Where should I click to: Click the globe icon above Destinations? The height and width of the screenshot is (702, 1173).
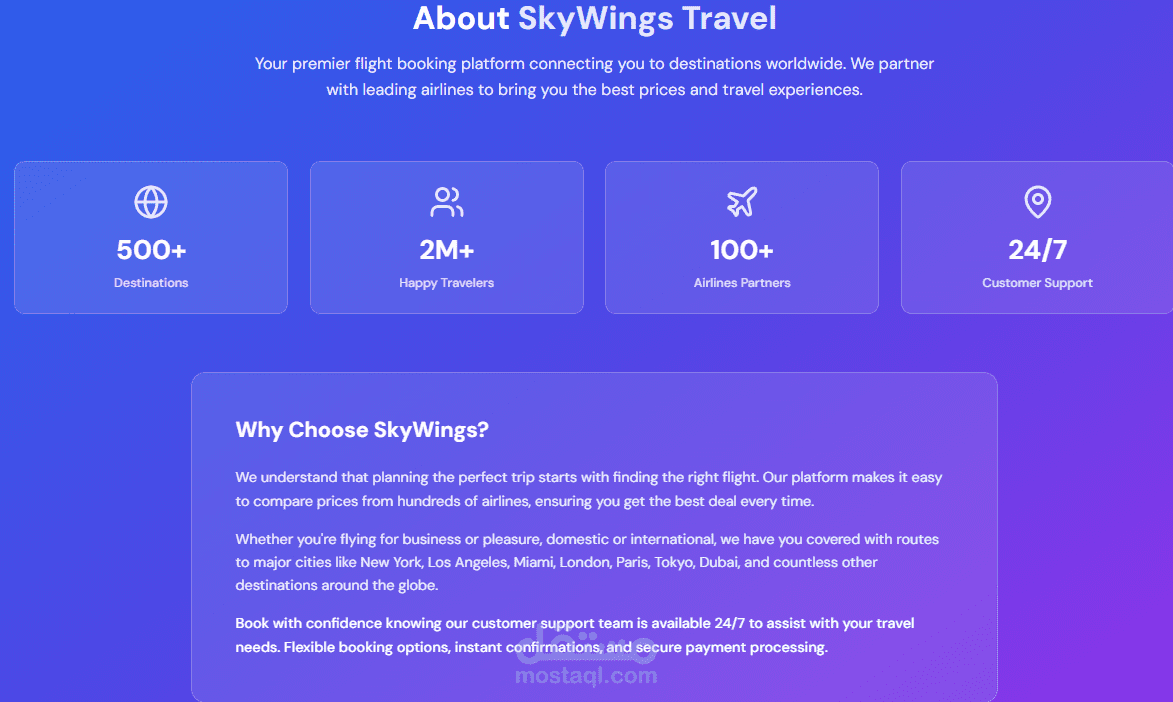click(x=151, y=202)
